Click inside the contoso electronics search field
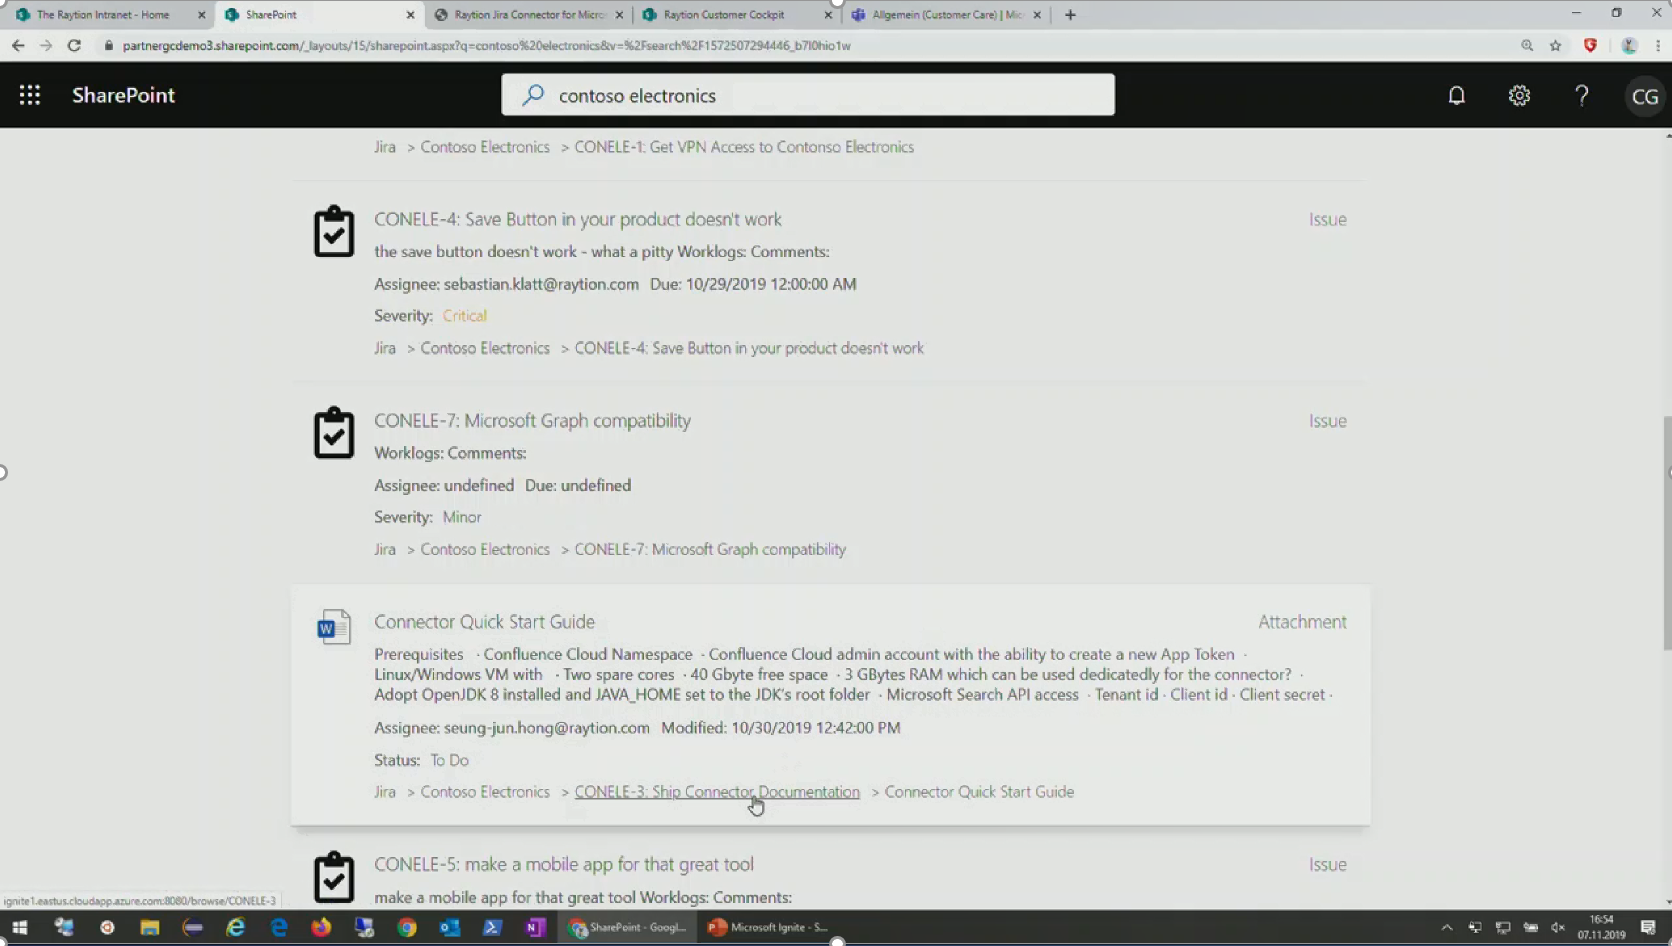The height and width of the screenshot is (946, 1672). point(808,95)
